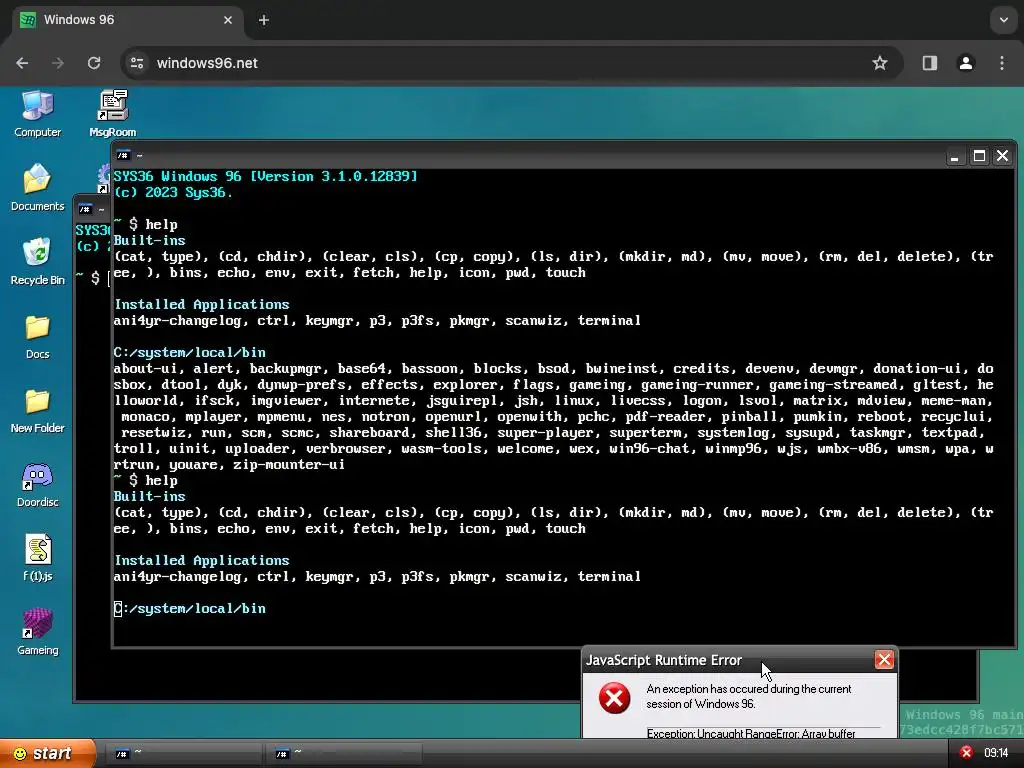The width and height of the screenshot is (1024, 768).
Task: Maximize the front terminal window
Action: [979, 156]
